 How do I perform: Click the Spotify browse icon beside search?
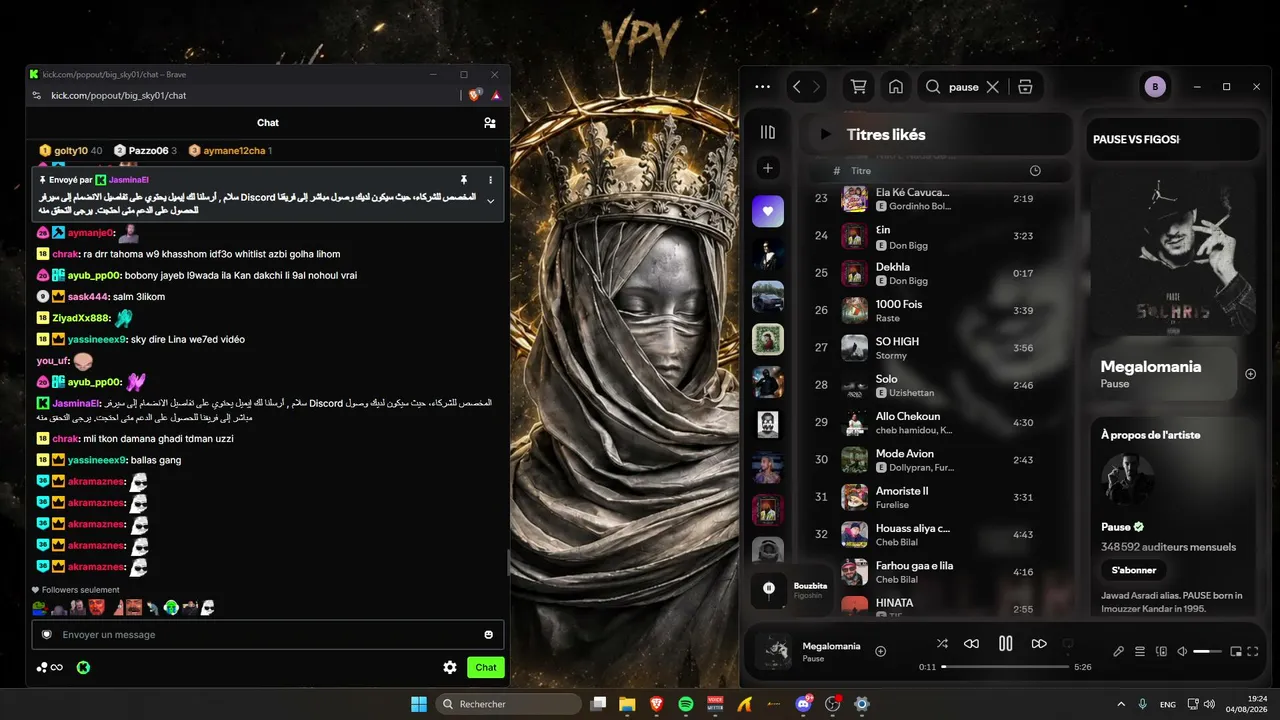click(1025, 87)
